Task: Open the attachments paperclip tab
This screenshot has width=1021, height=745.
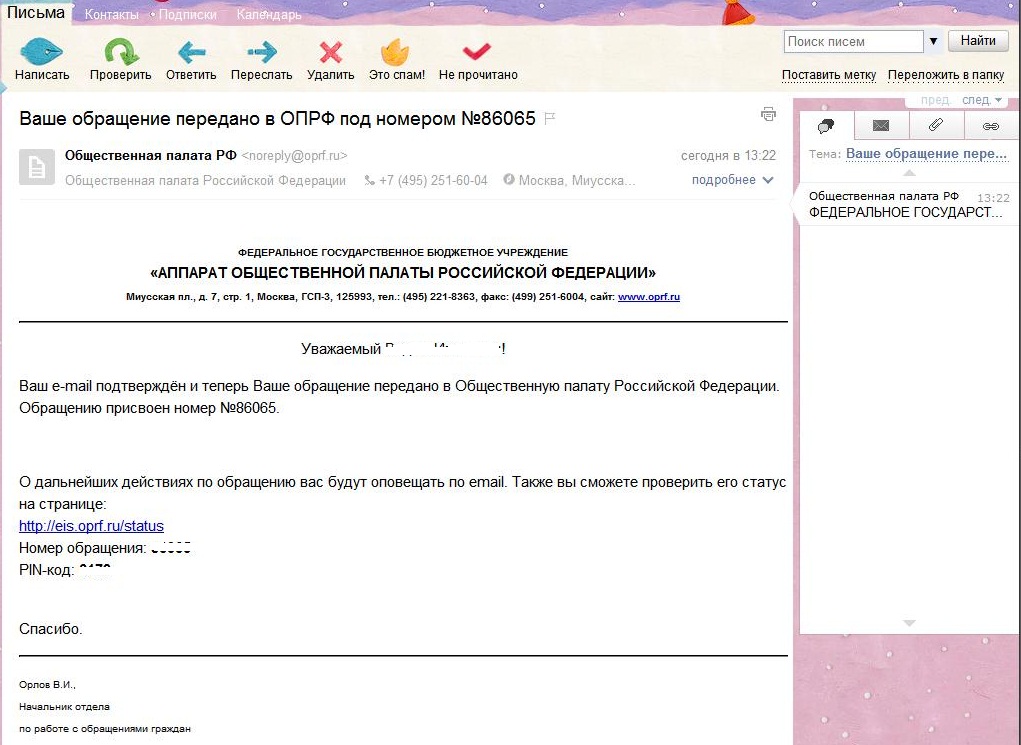Action: (x=936, y=125)
